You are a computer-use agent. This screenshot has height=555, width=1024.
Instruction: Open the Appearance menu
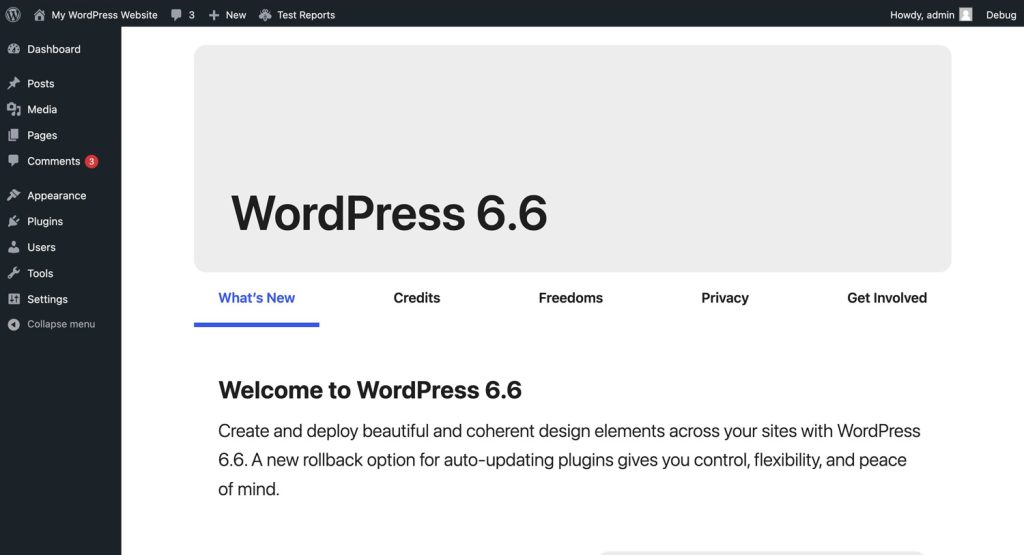[x=56, y=195]
